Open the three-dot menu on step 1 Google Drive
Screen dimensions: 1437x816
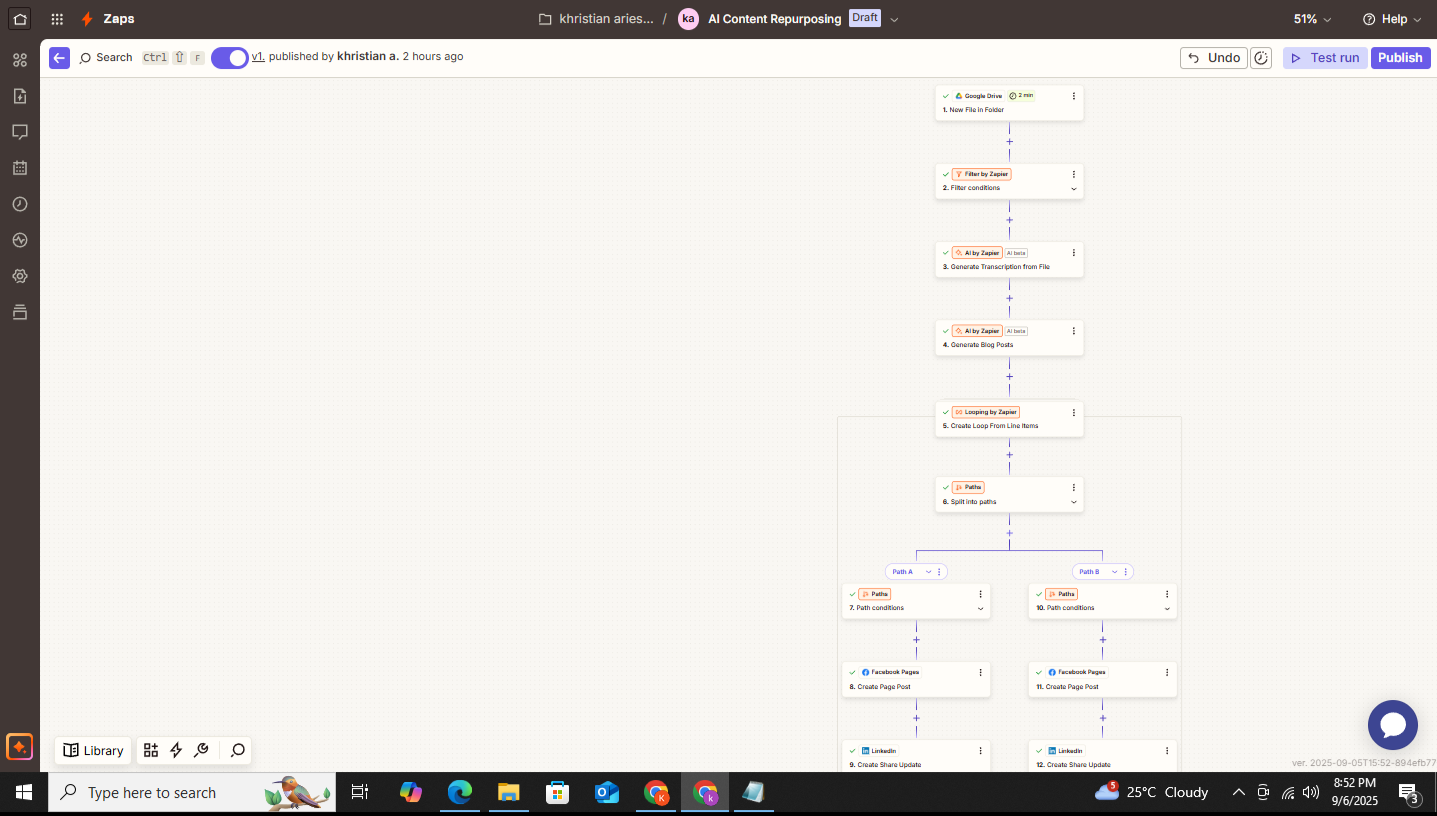pos(1074,96)
